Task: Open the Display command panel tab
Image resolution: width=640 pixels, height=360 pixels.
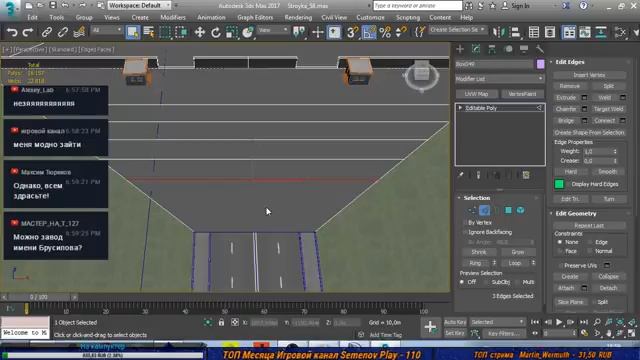Action: (524, 49)
